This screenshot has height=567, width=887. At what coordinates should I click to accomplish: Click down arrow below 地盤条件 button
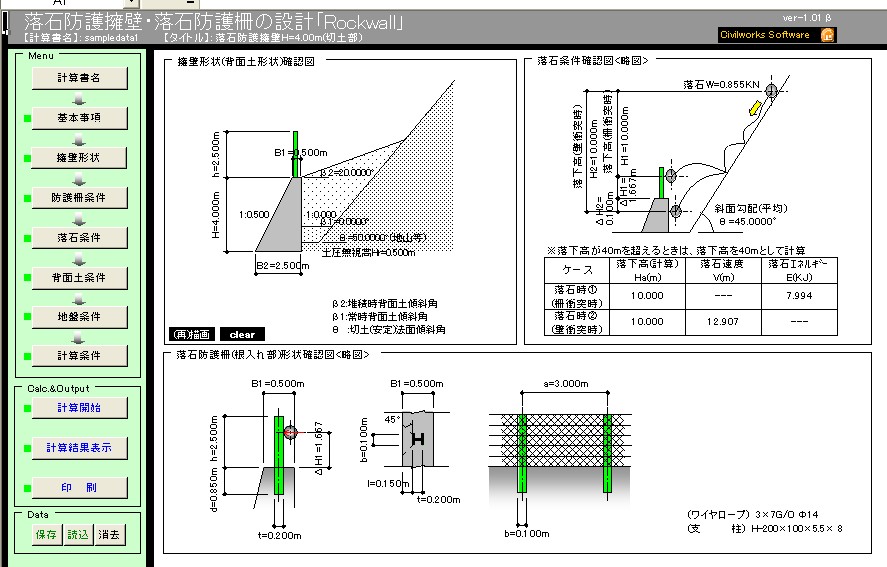pos(79,338)
